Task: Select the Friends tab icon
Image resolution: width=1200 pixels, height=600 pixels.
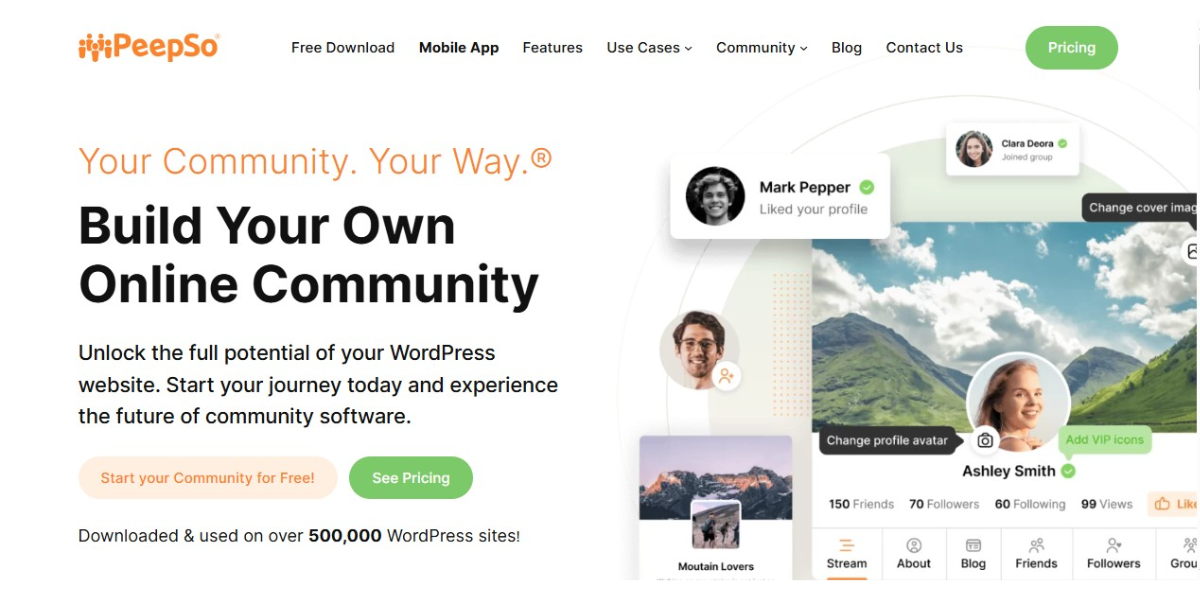Action: (x=1036, y=546)
